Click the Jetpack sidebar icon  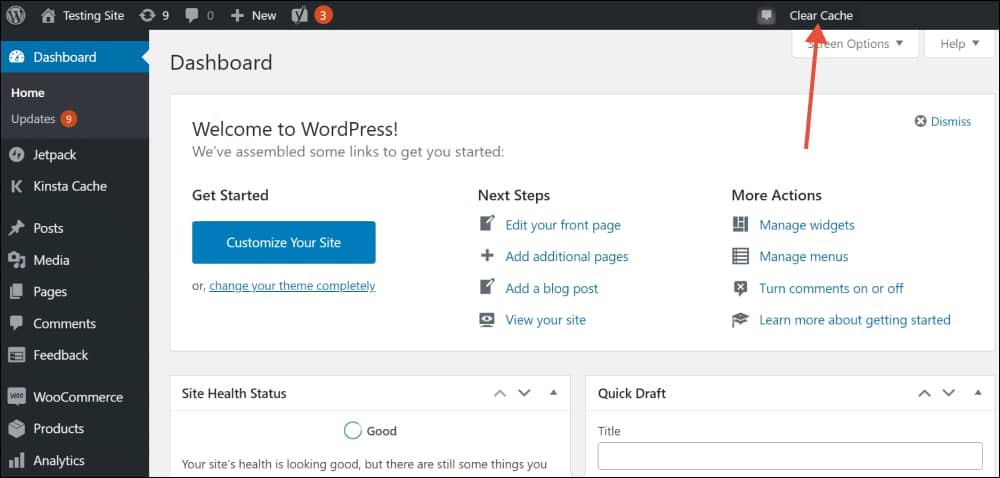[17, 155]
